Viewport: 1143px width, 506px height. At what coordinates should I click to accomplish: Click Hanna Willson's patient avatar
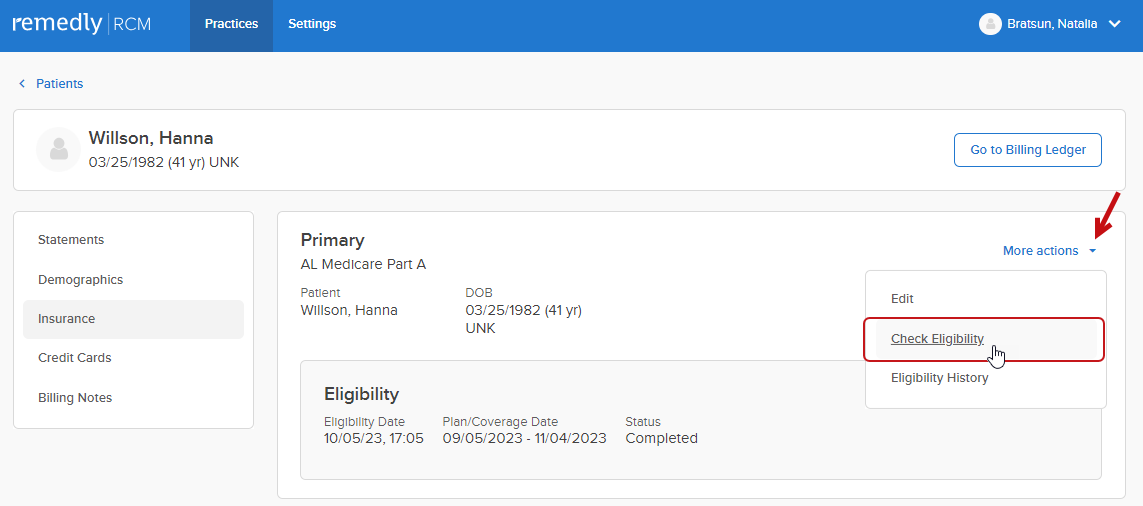coord(58,149)
